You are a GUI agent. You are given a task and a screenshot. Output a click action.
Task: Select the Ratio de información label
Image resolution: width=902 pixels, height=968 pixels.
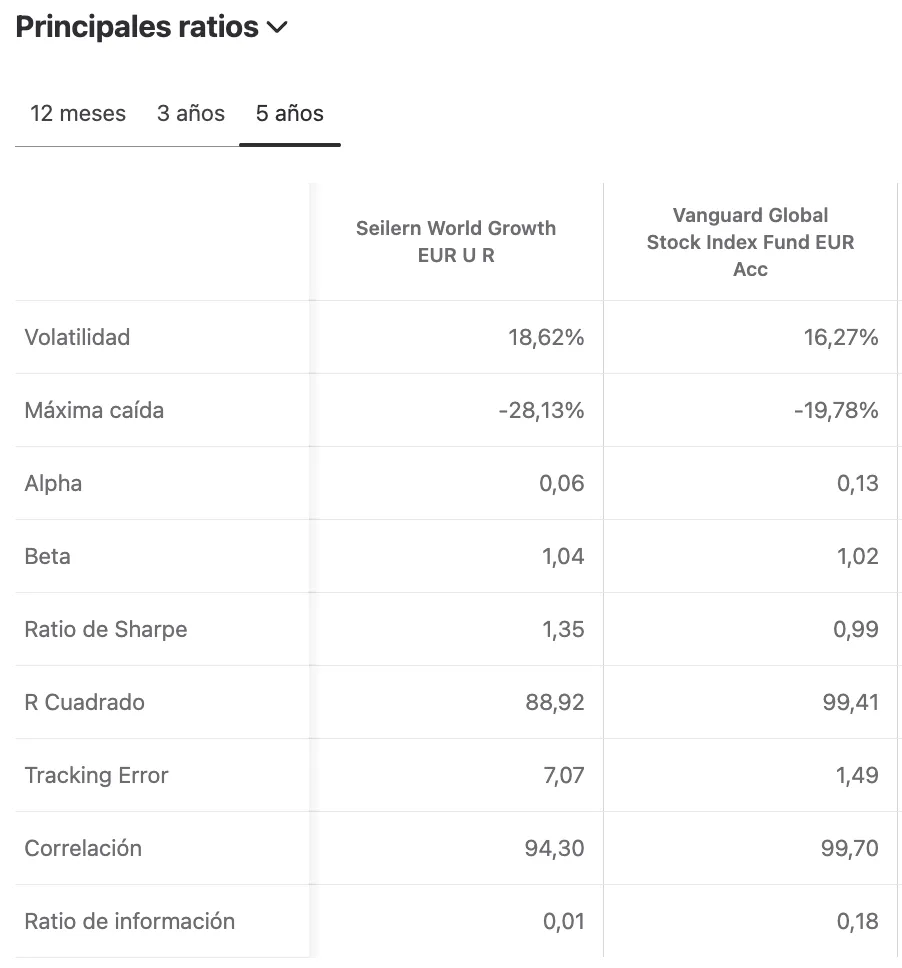[x=130, y=921]
